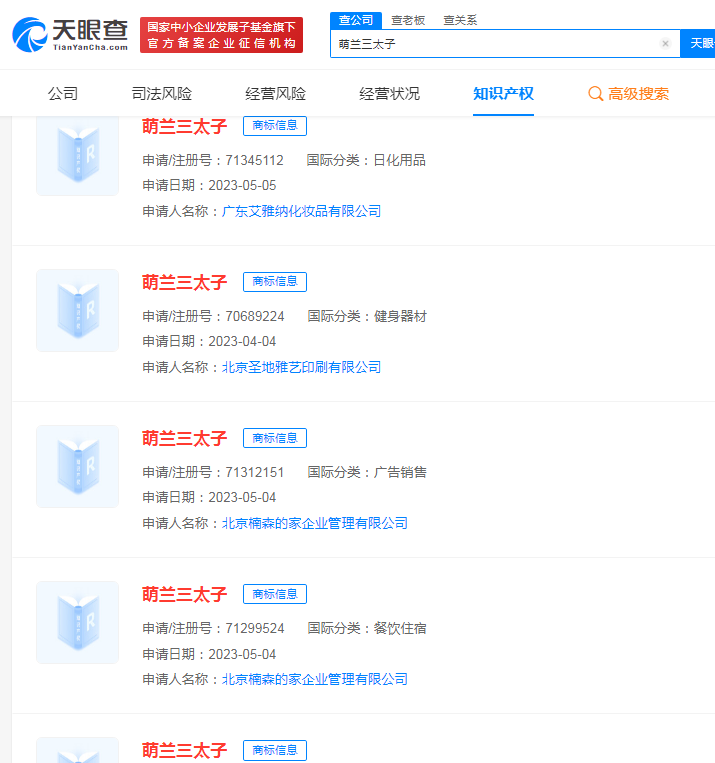715x763 pixels.
Task: Select registration number 70689224 text
Action: [255, 316]
